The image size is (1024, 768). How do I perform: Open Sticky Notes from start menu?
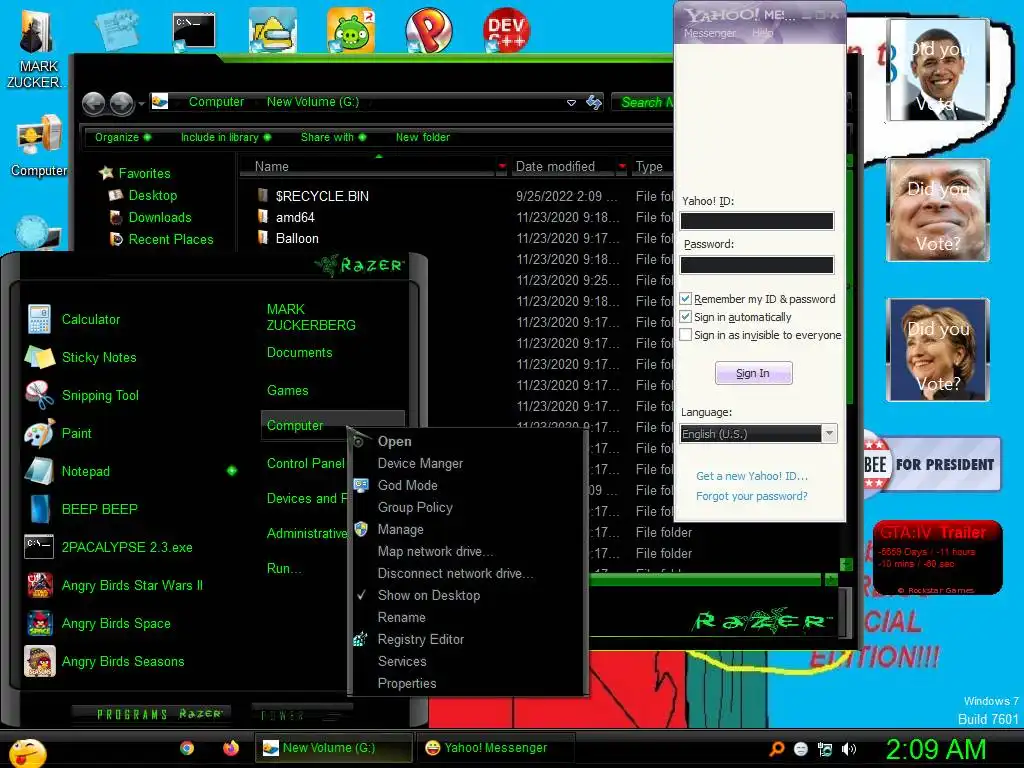(x=81, y=357)
